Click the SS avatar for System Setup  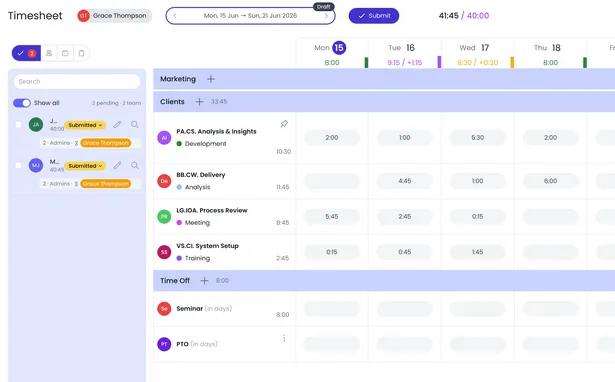pos(164,252)
